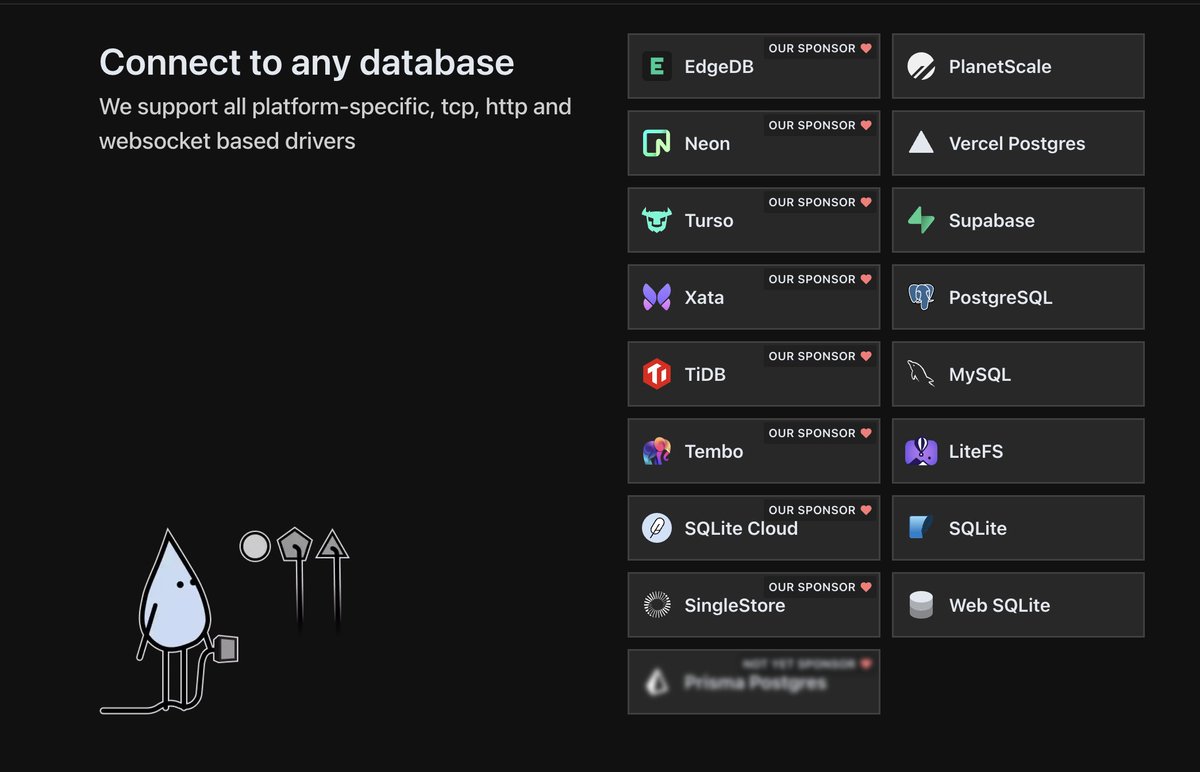
Task: Click the Prisma Postgres logo icon
Action: click(657, 683)
